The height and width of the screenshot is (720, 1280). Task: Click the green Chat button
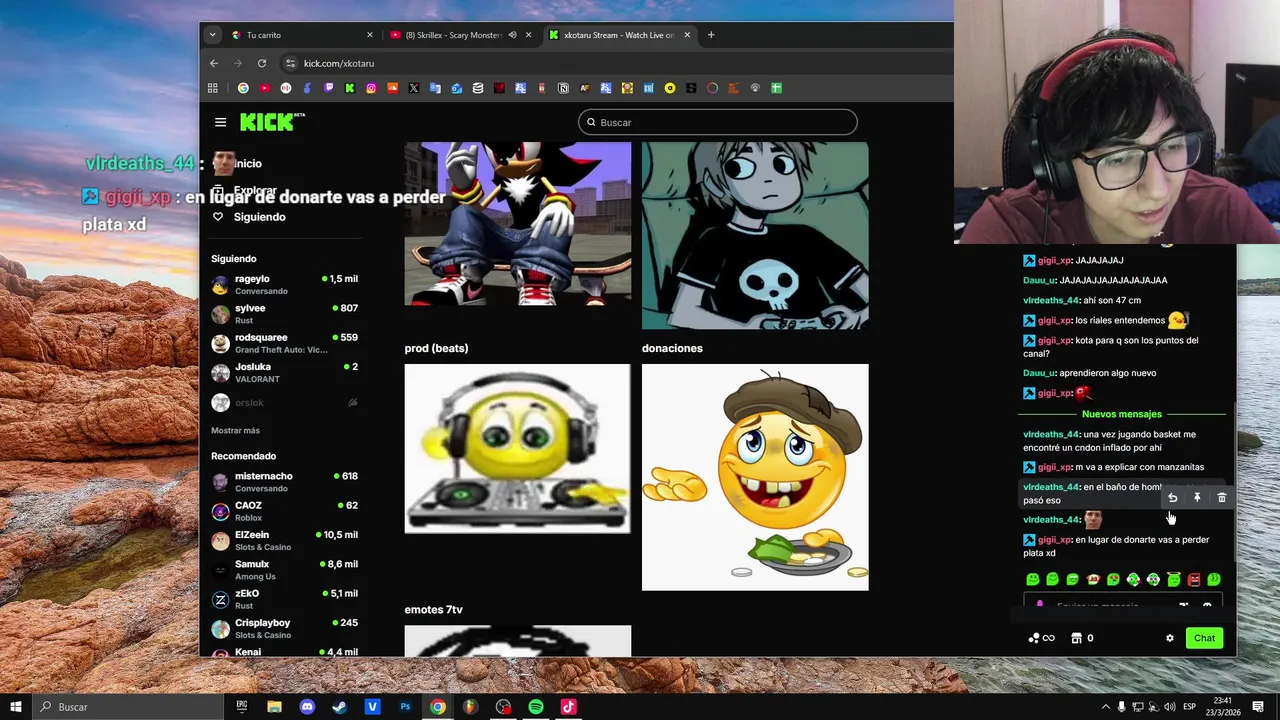(x=1204, y=638)
